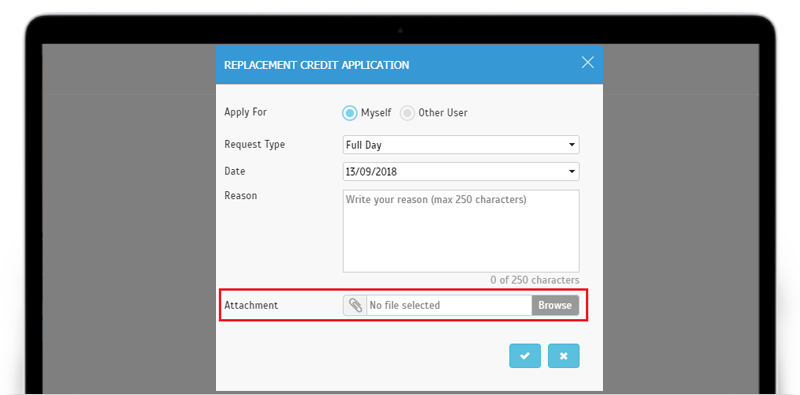Screen dimensions: 800x395
Task: Select the Myself radio button
Action: (349, 113)
